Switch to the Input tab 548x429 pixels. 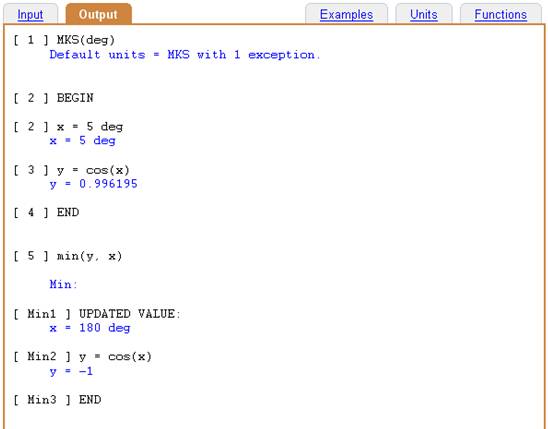[x=30, y=15]
